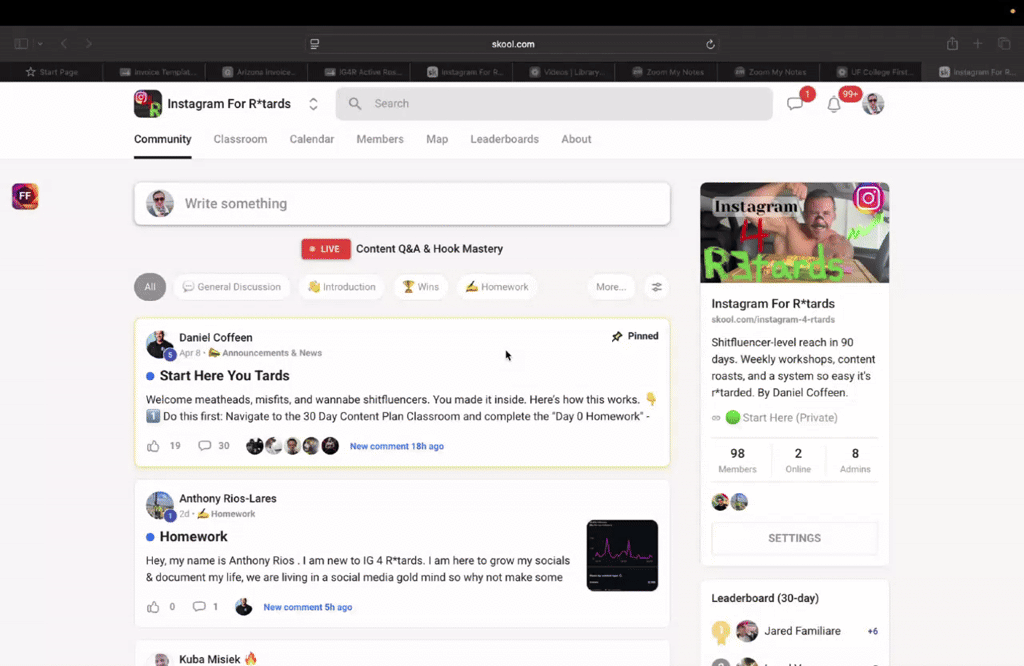1024x666 pixels.
Task: Open Anthony's Homework post title
Action: click(x=193, y=536)
